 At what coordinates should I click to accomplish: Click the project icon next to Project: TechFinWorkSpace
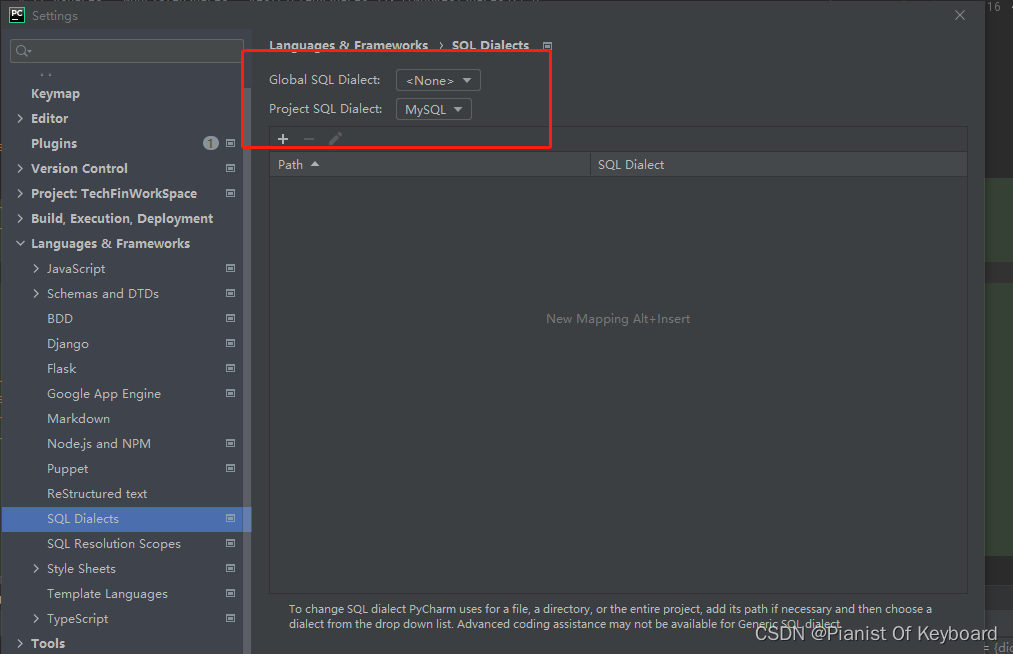point(230,193)
